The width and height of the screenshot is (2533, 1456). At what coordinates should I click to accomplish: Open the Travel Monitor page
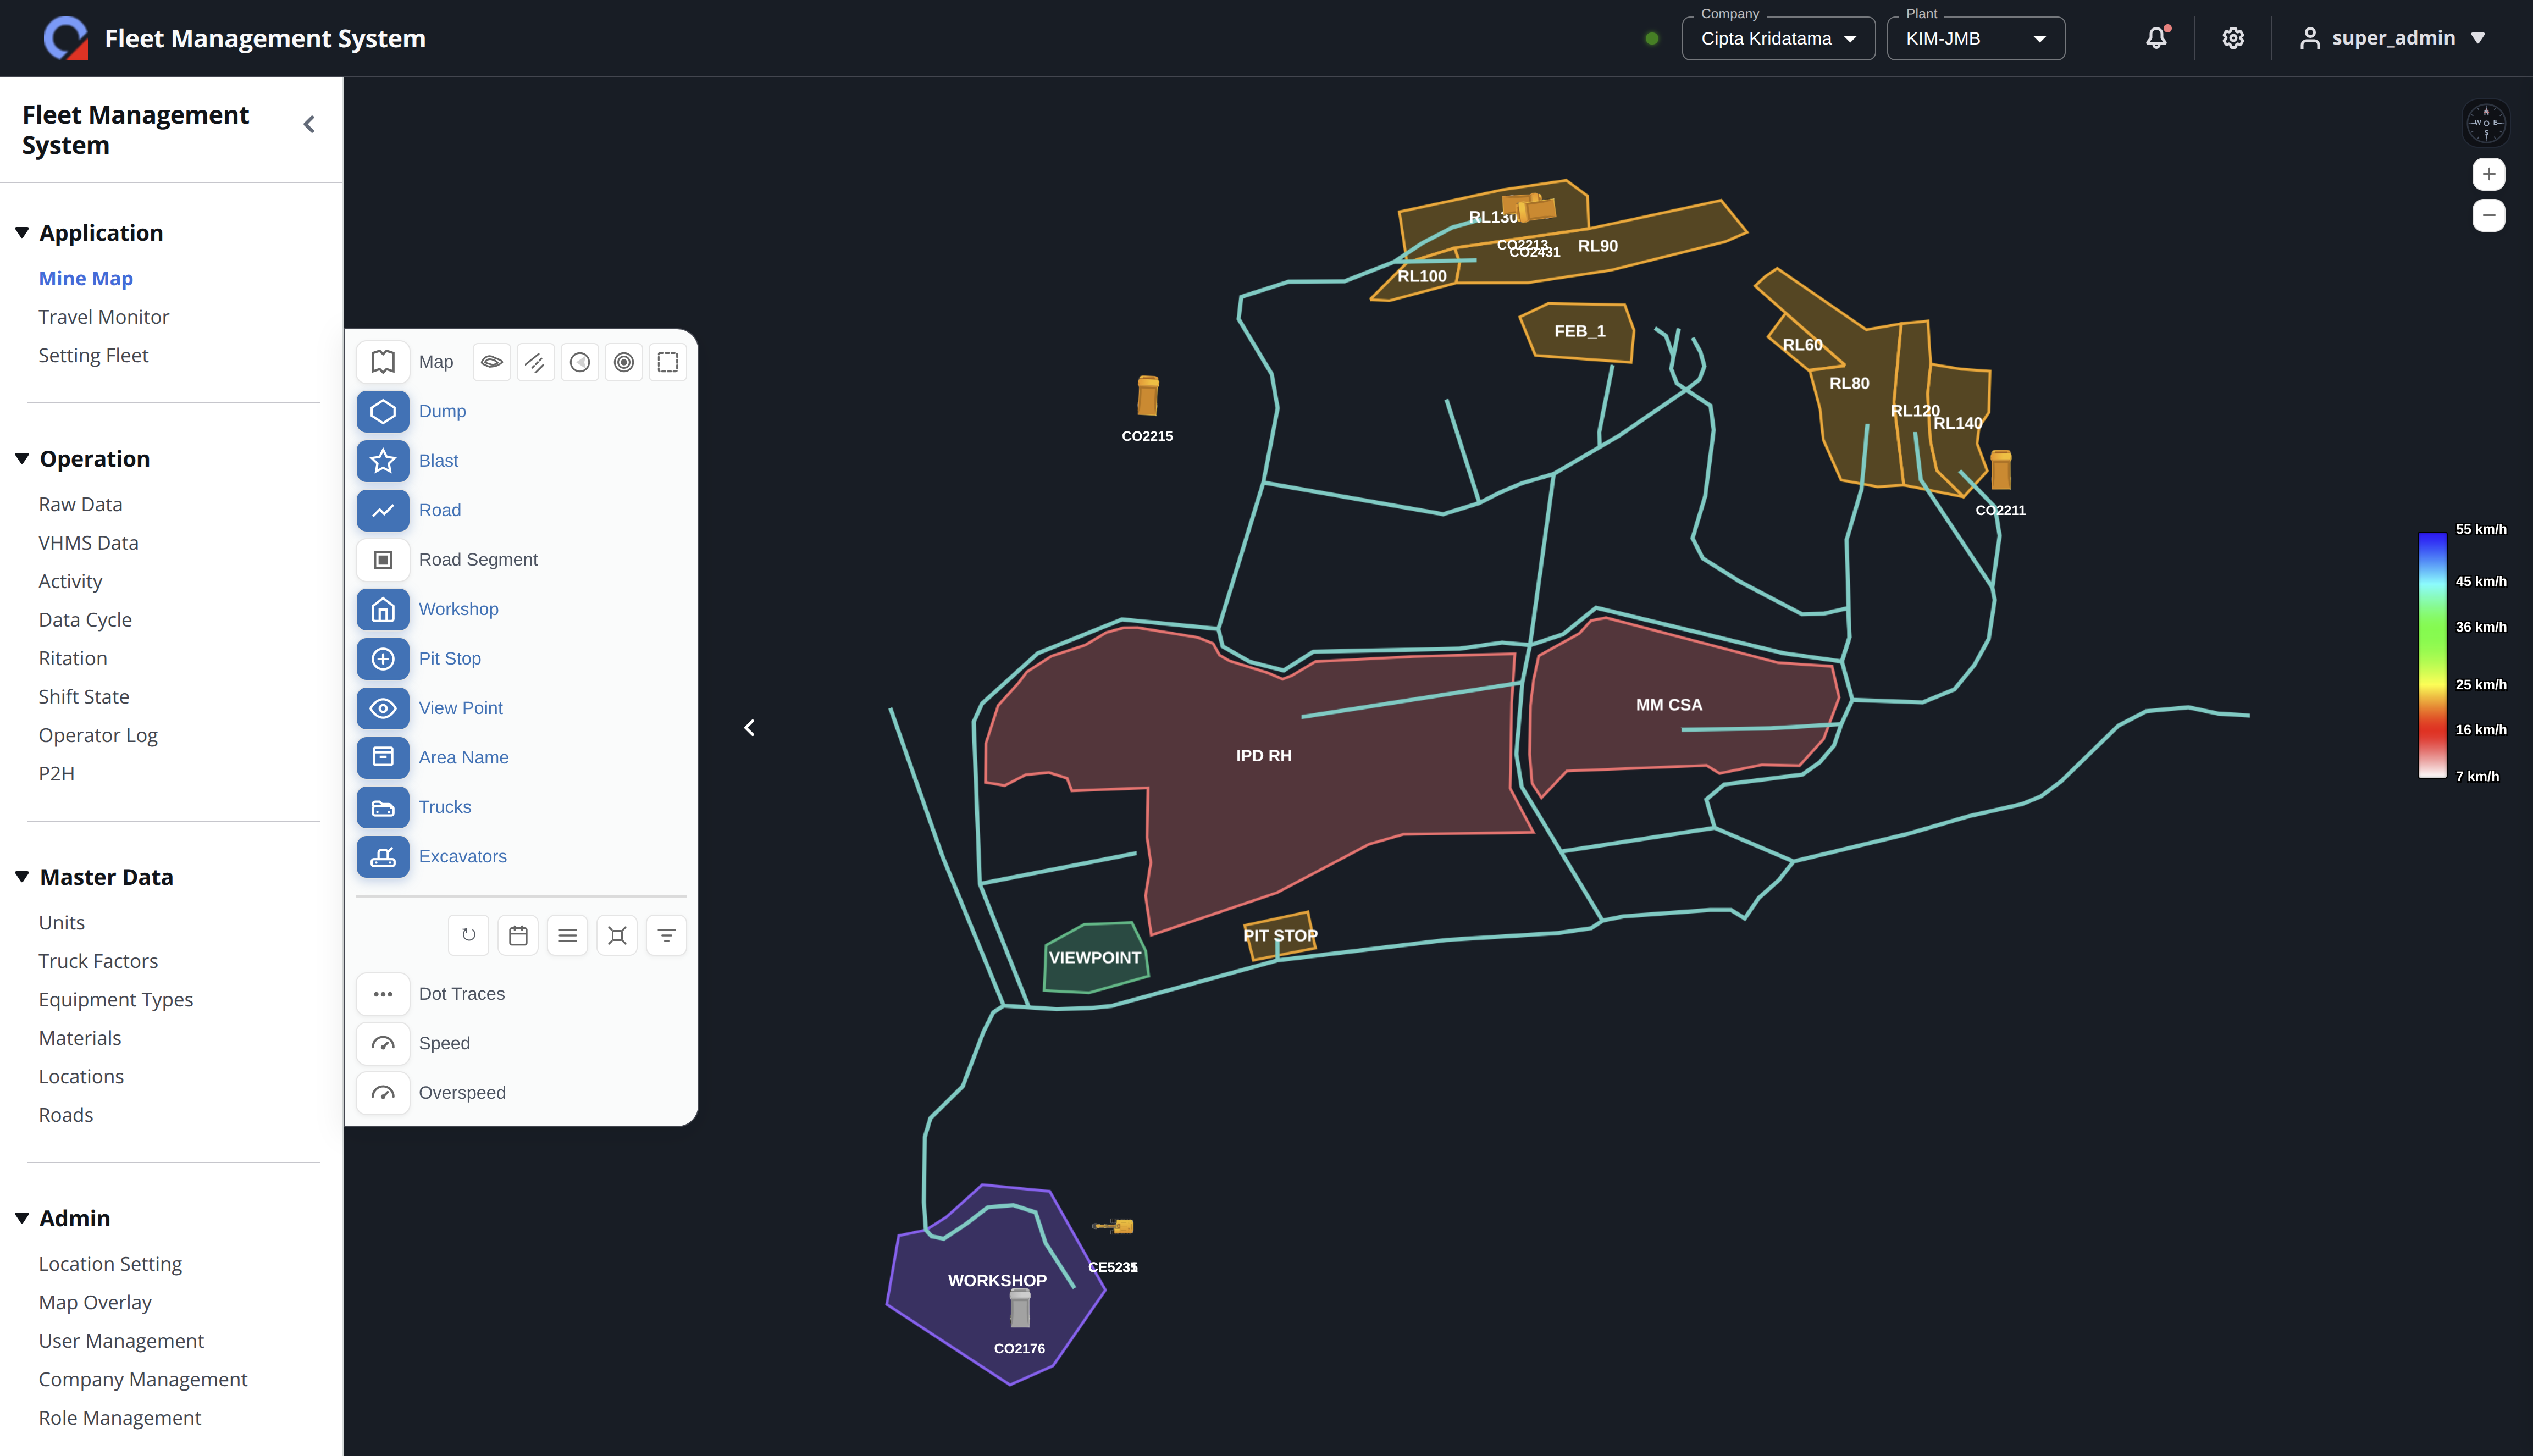[x=103, y=317]
